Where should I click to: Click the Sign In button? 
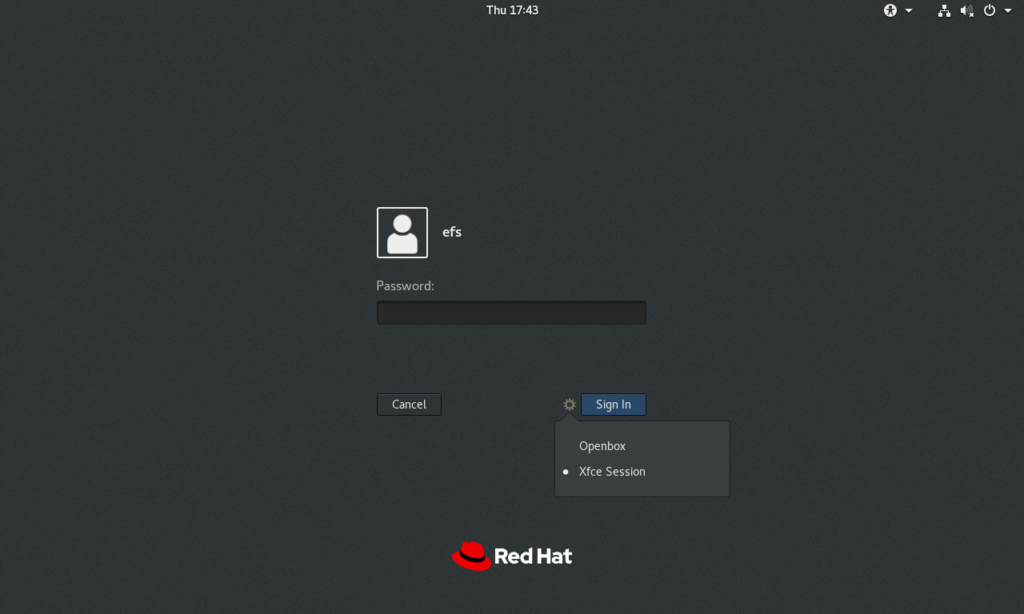(613, 404)
